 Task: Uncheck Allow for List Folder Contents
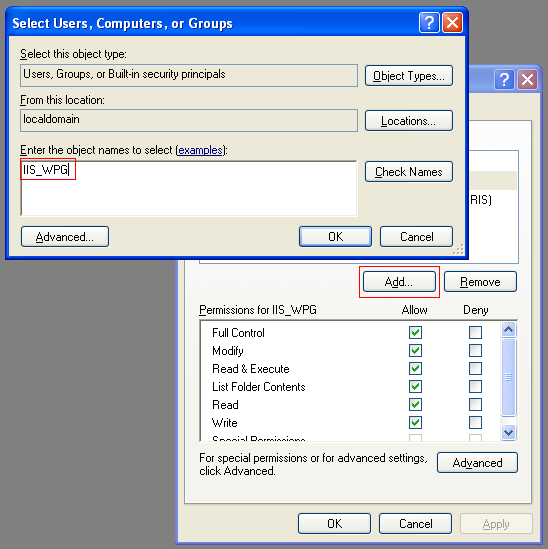(x=415, y=387)
